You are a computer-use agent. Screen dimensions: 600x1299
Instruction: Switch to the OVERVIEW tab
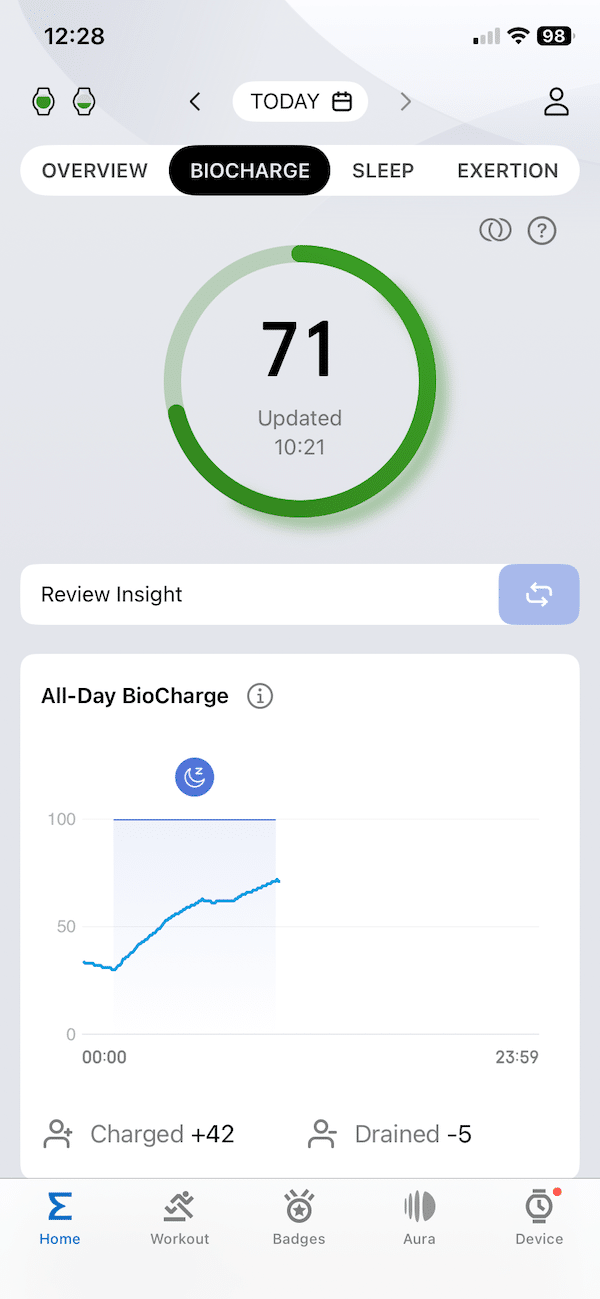coord(95,171)
